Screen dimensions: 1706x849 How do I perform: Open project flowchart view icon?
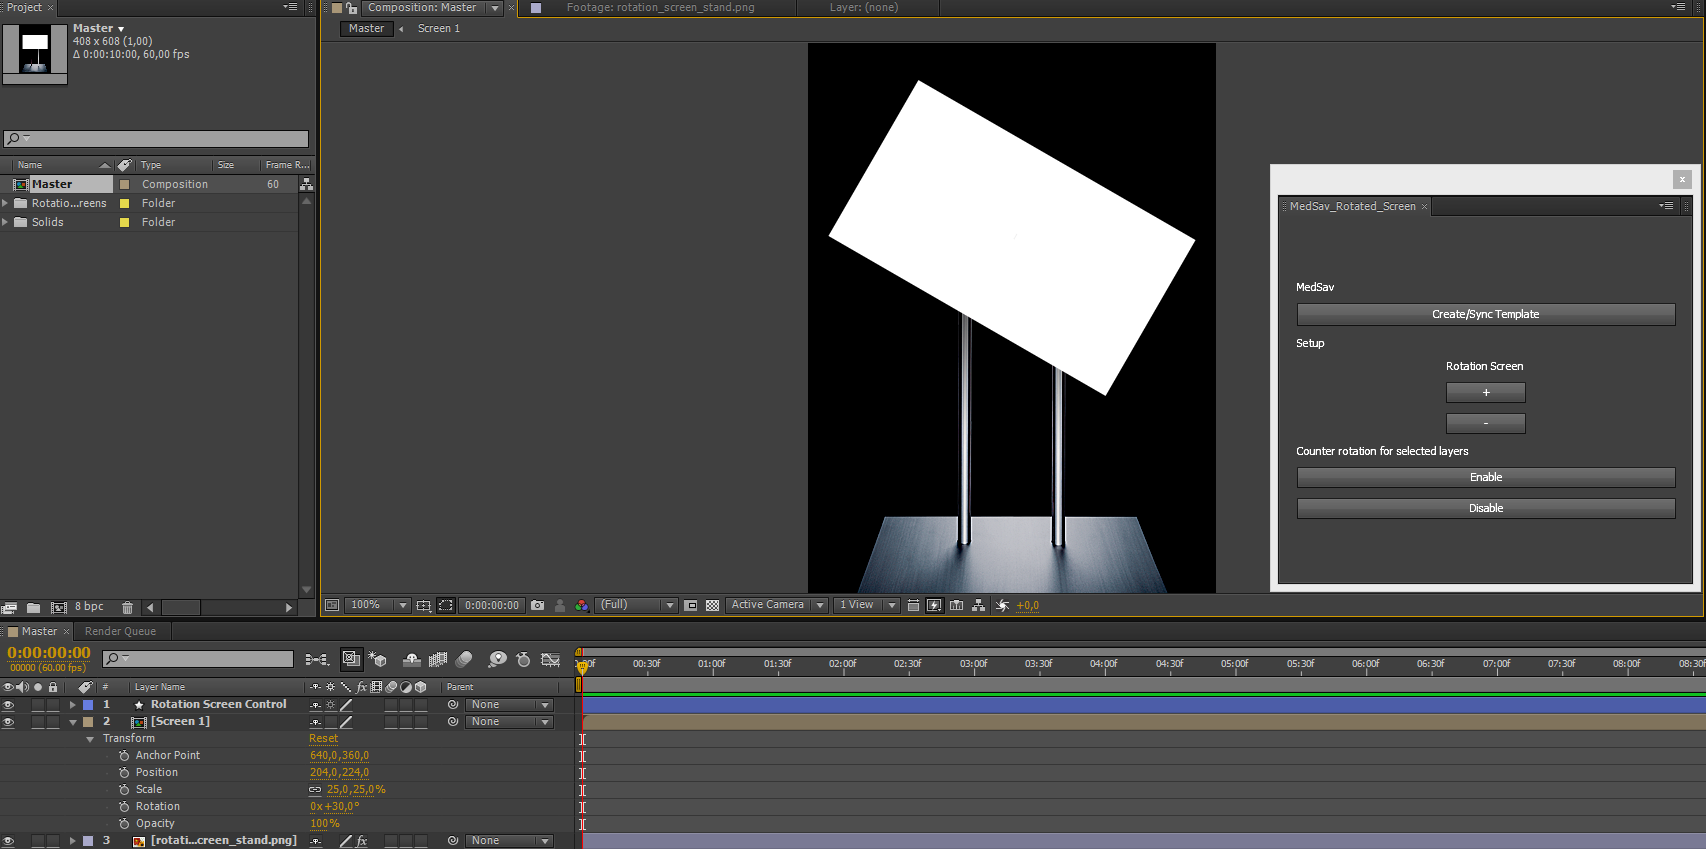[x=306, y=184]
